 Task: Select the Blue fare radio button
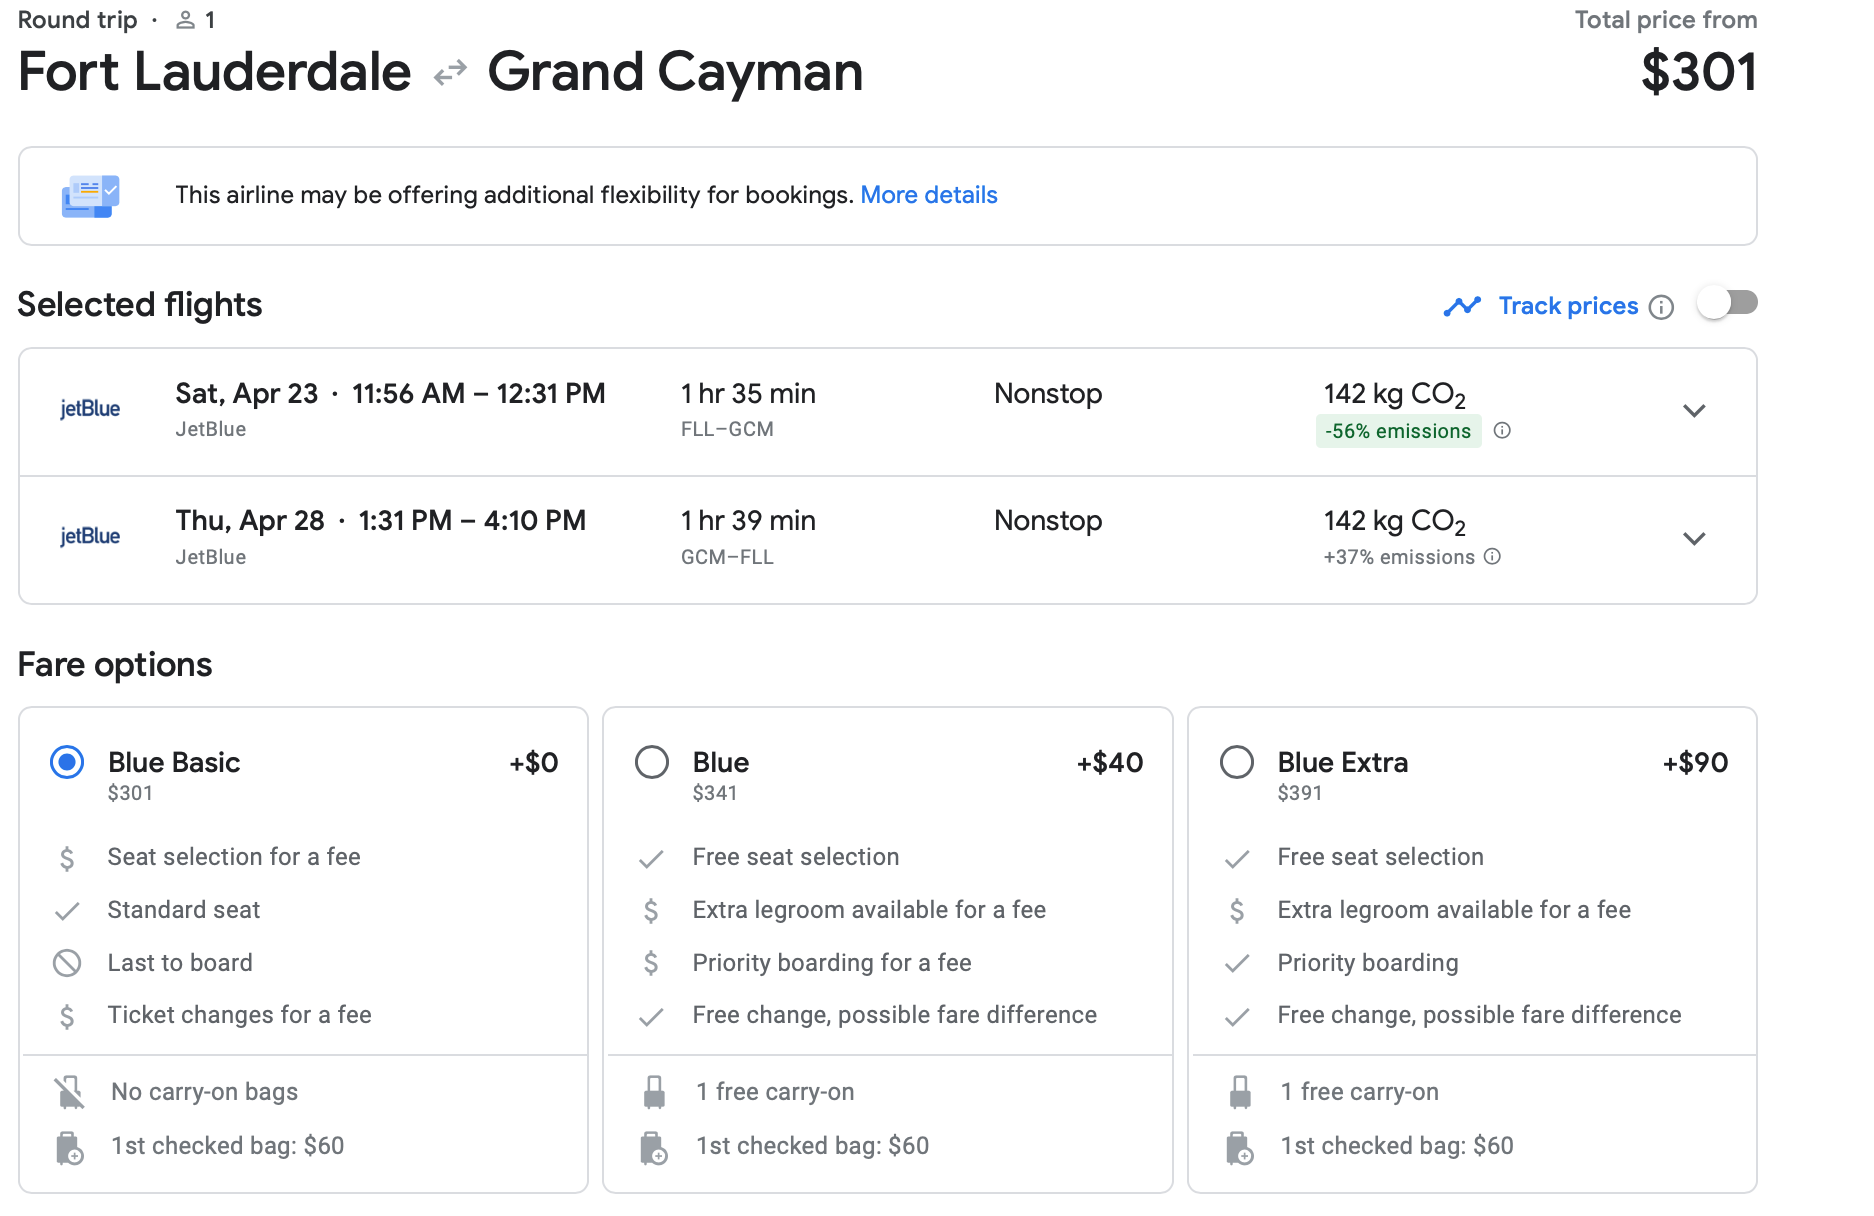[x=652, y=763]
